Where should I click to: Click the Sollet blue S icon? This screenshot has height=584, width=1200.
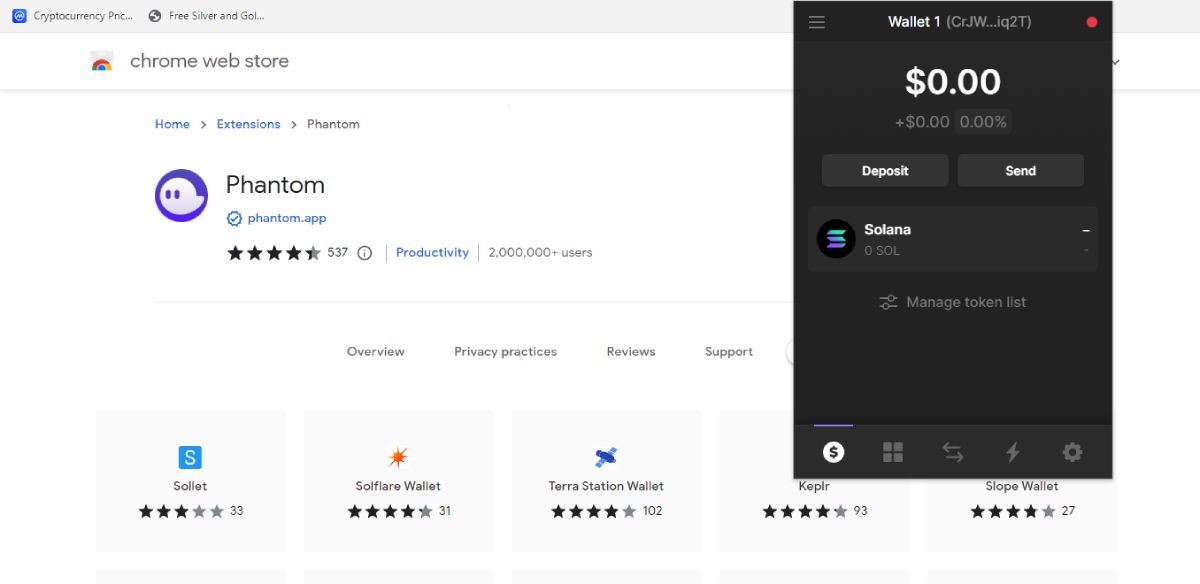[190, 458]
